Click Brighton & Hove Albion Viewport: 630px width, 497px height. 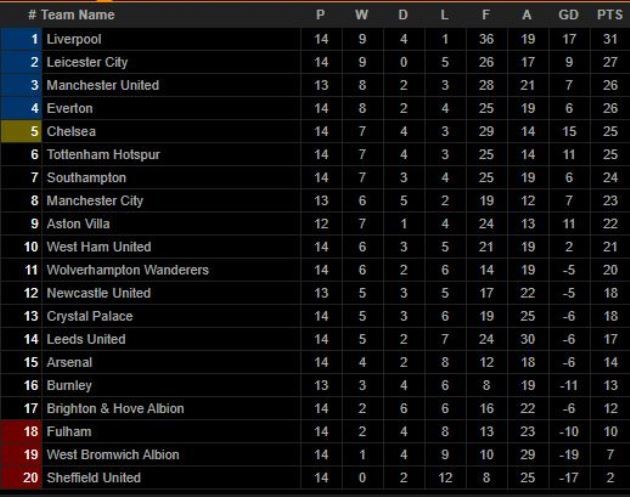click(x=115, y=408)
